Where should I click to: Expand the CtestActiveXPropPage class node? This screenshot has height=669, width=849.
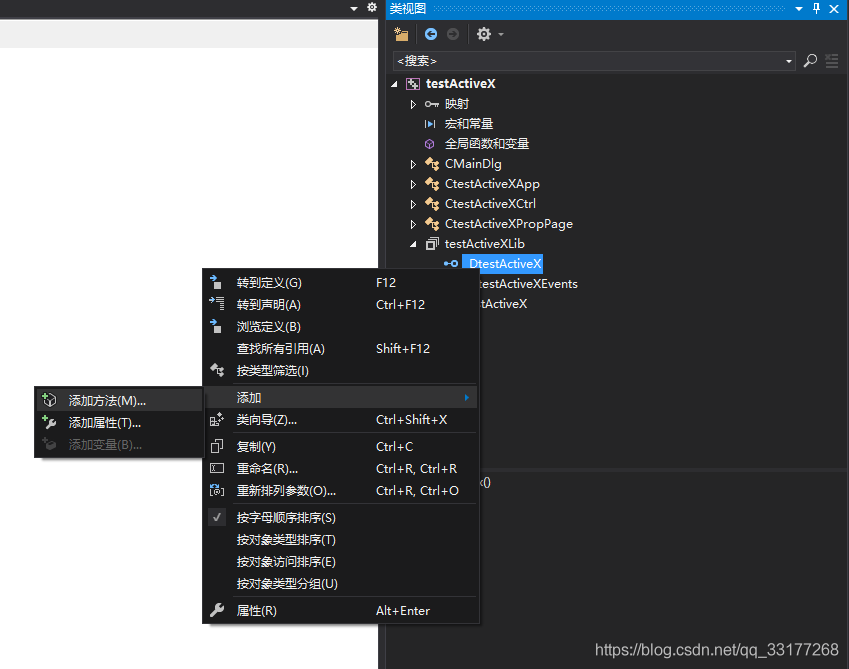click(413, 224)
